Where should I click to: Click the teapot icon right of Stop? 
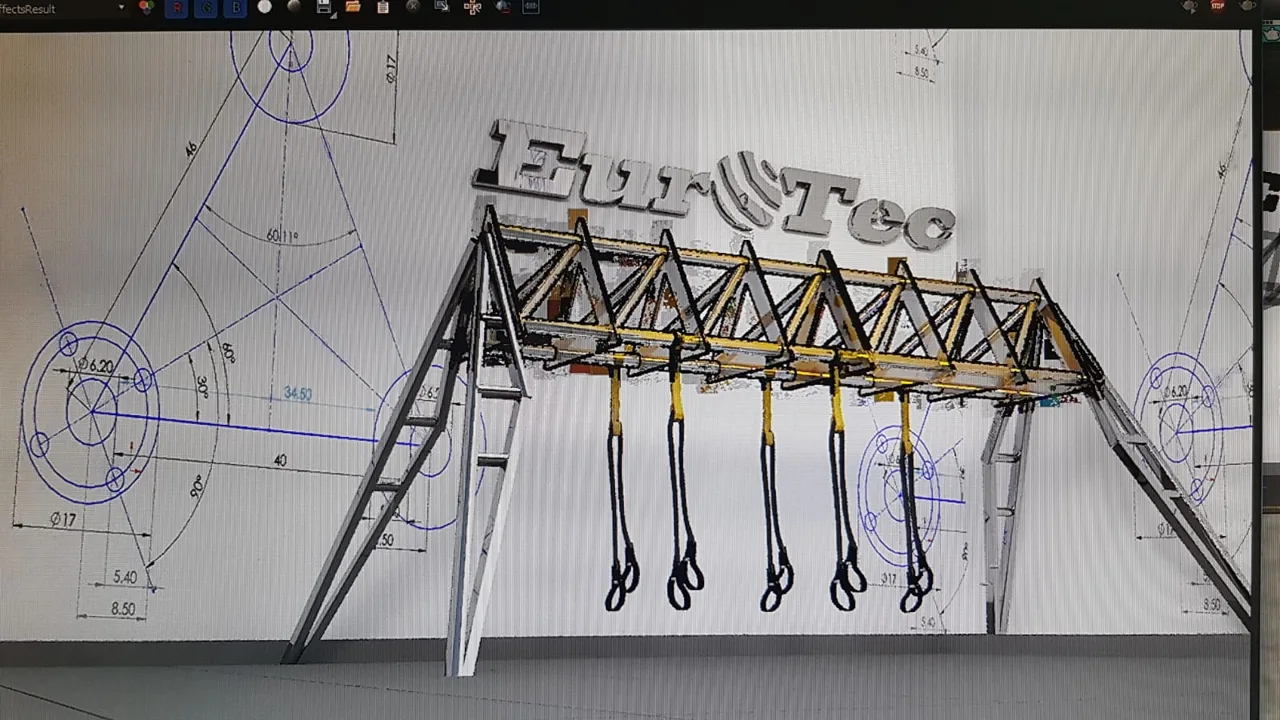tap(1246, 6)
